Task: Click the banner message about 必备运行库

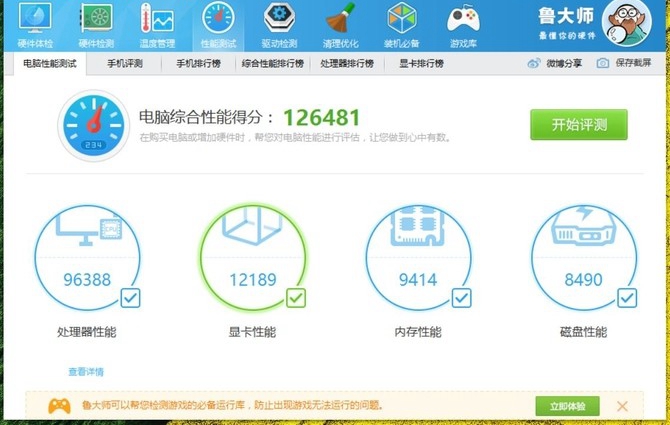Action: (x=231, y=405)
